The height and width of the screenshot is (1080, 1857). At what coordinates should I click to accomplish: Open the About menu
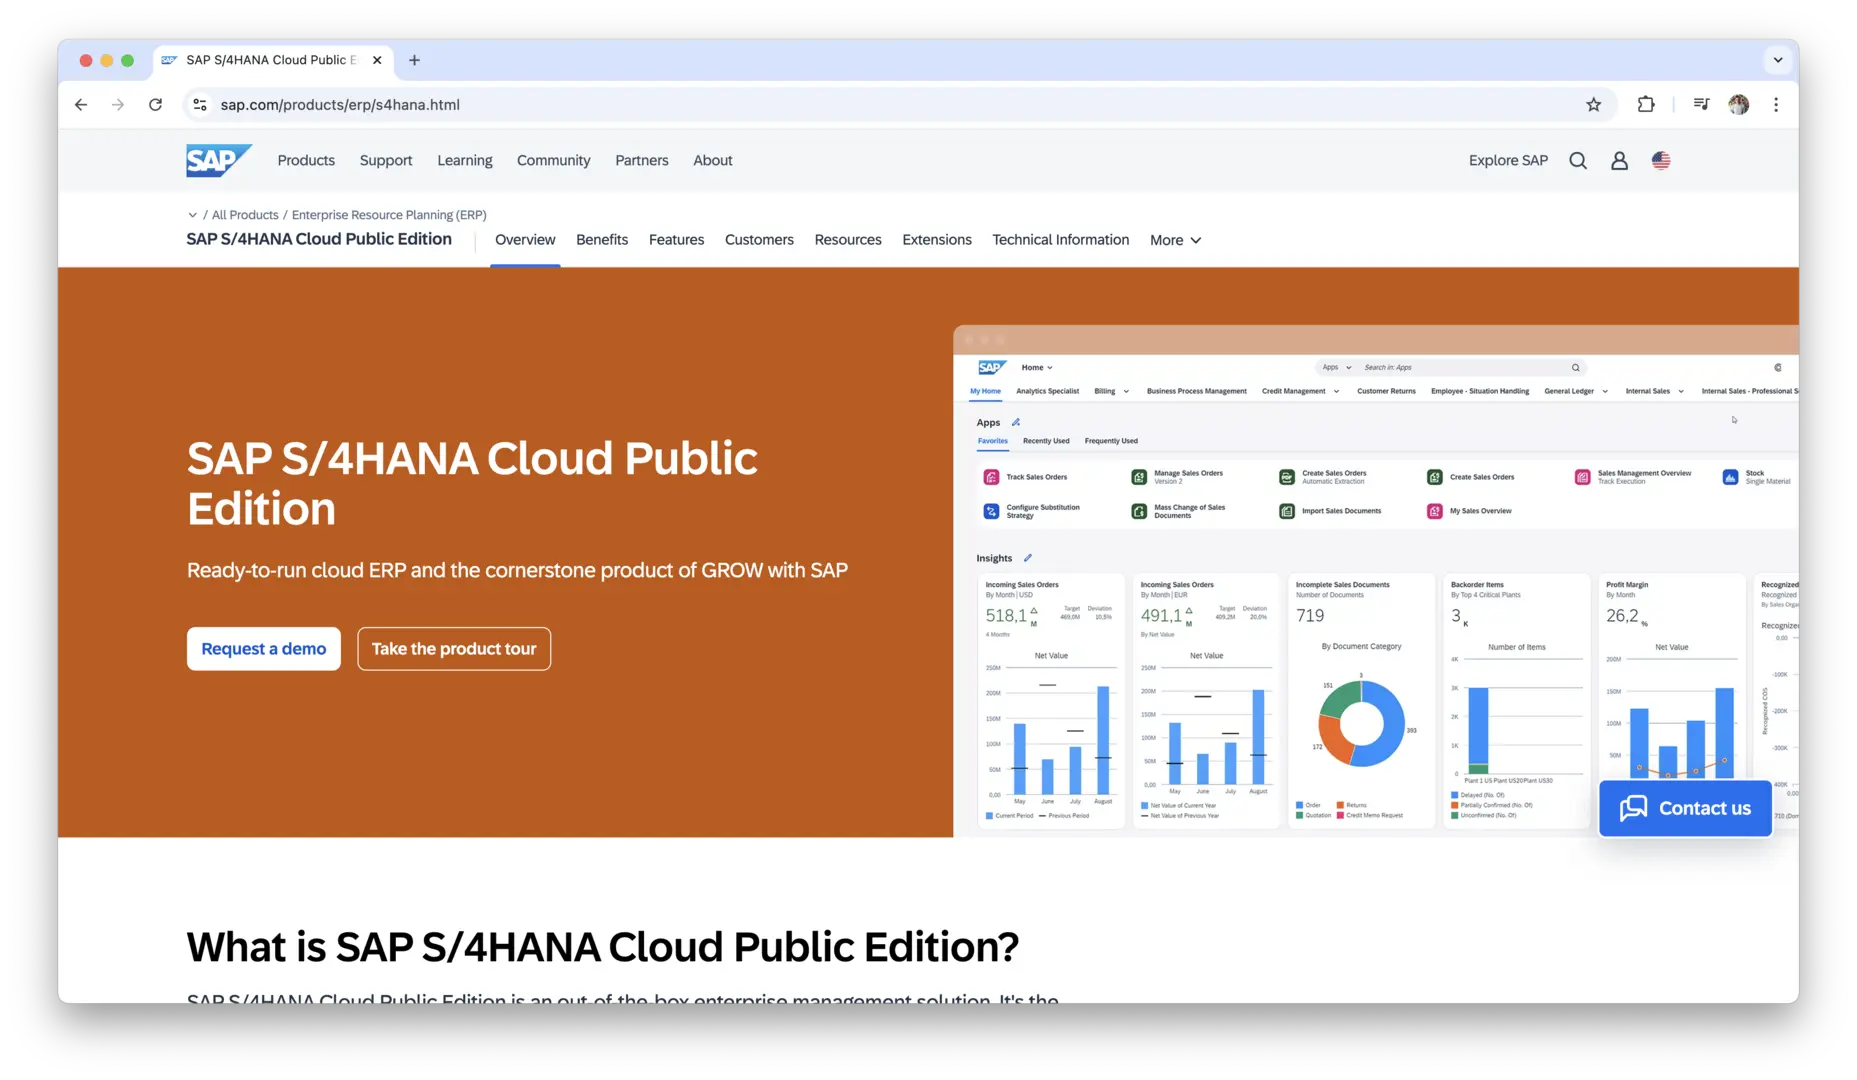pyautogui.click(x=713, y=160)
